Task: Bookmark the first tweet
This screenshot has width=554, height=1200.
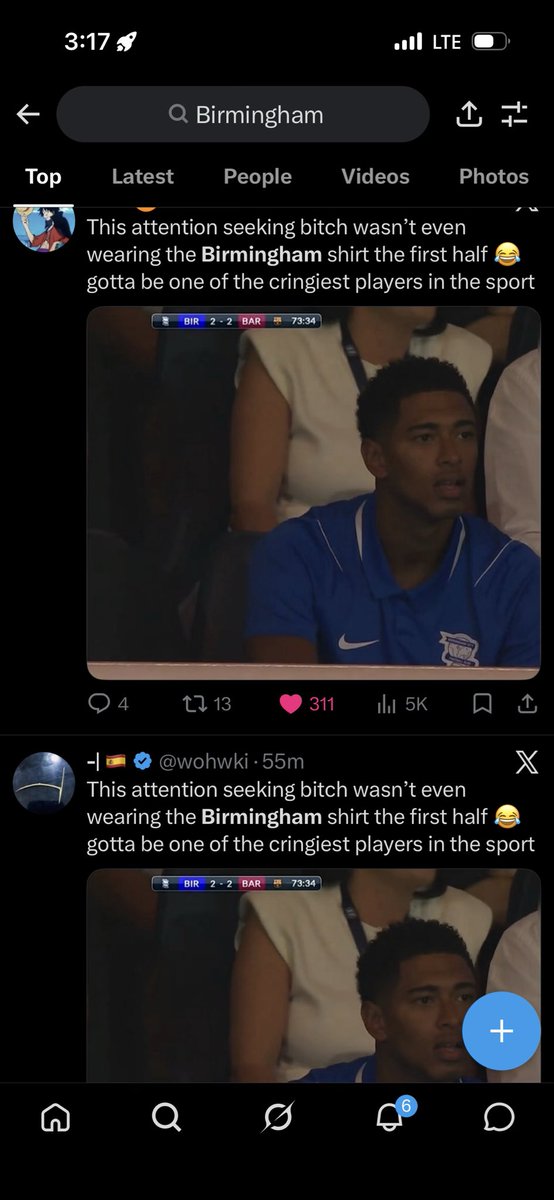Action: point(482,704)
